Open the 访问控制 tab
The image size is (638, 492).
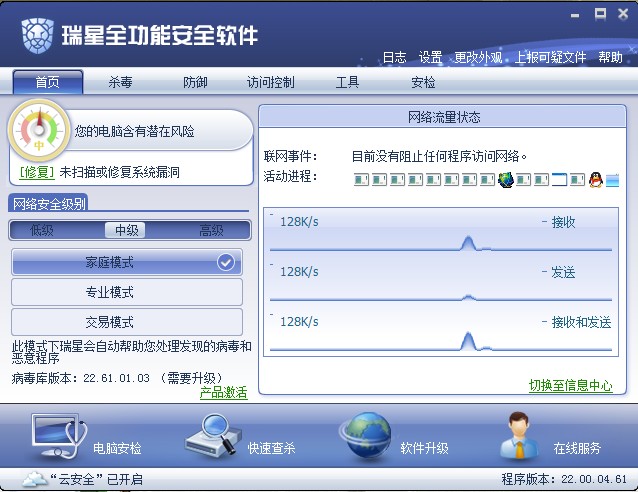271,82
